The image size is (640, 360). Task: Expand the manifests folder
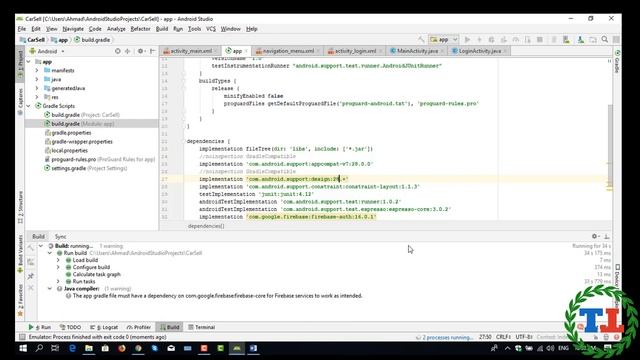coord(37,70)
